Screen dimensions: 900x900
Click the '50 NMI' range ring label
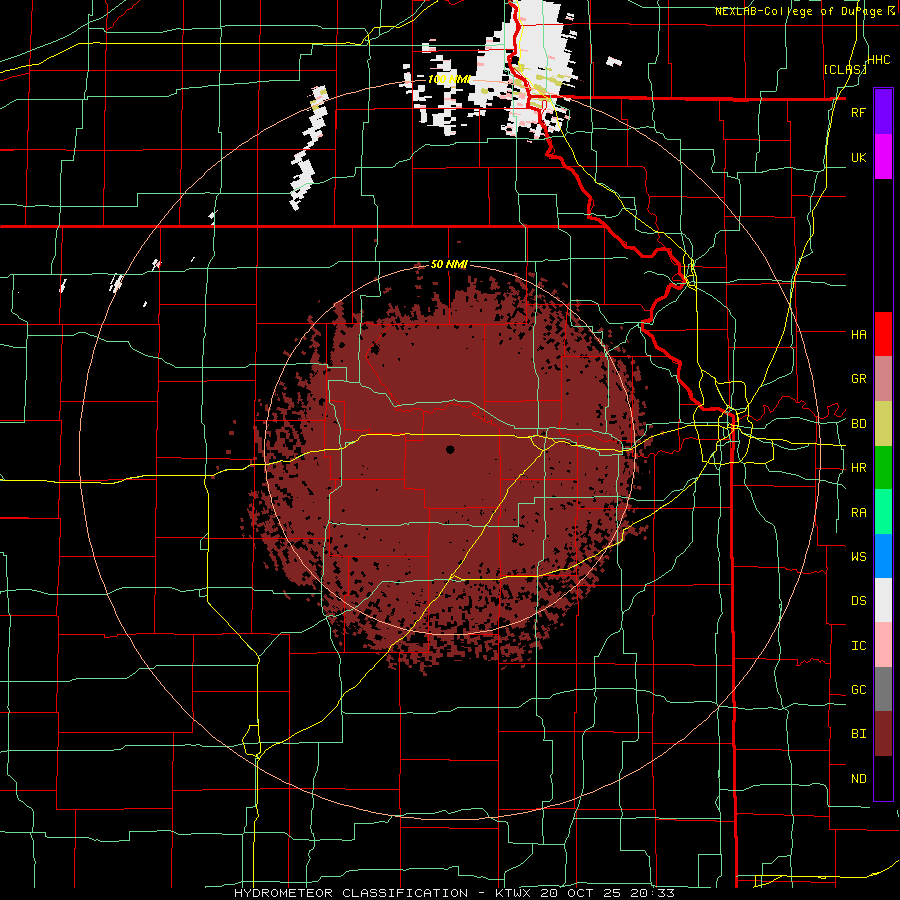(449, 265)
